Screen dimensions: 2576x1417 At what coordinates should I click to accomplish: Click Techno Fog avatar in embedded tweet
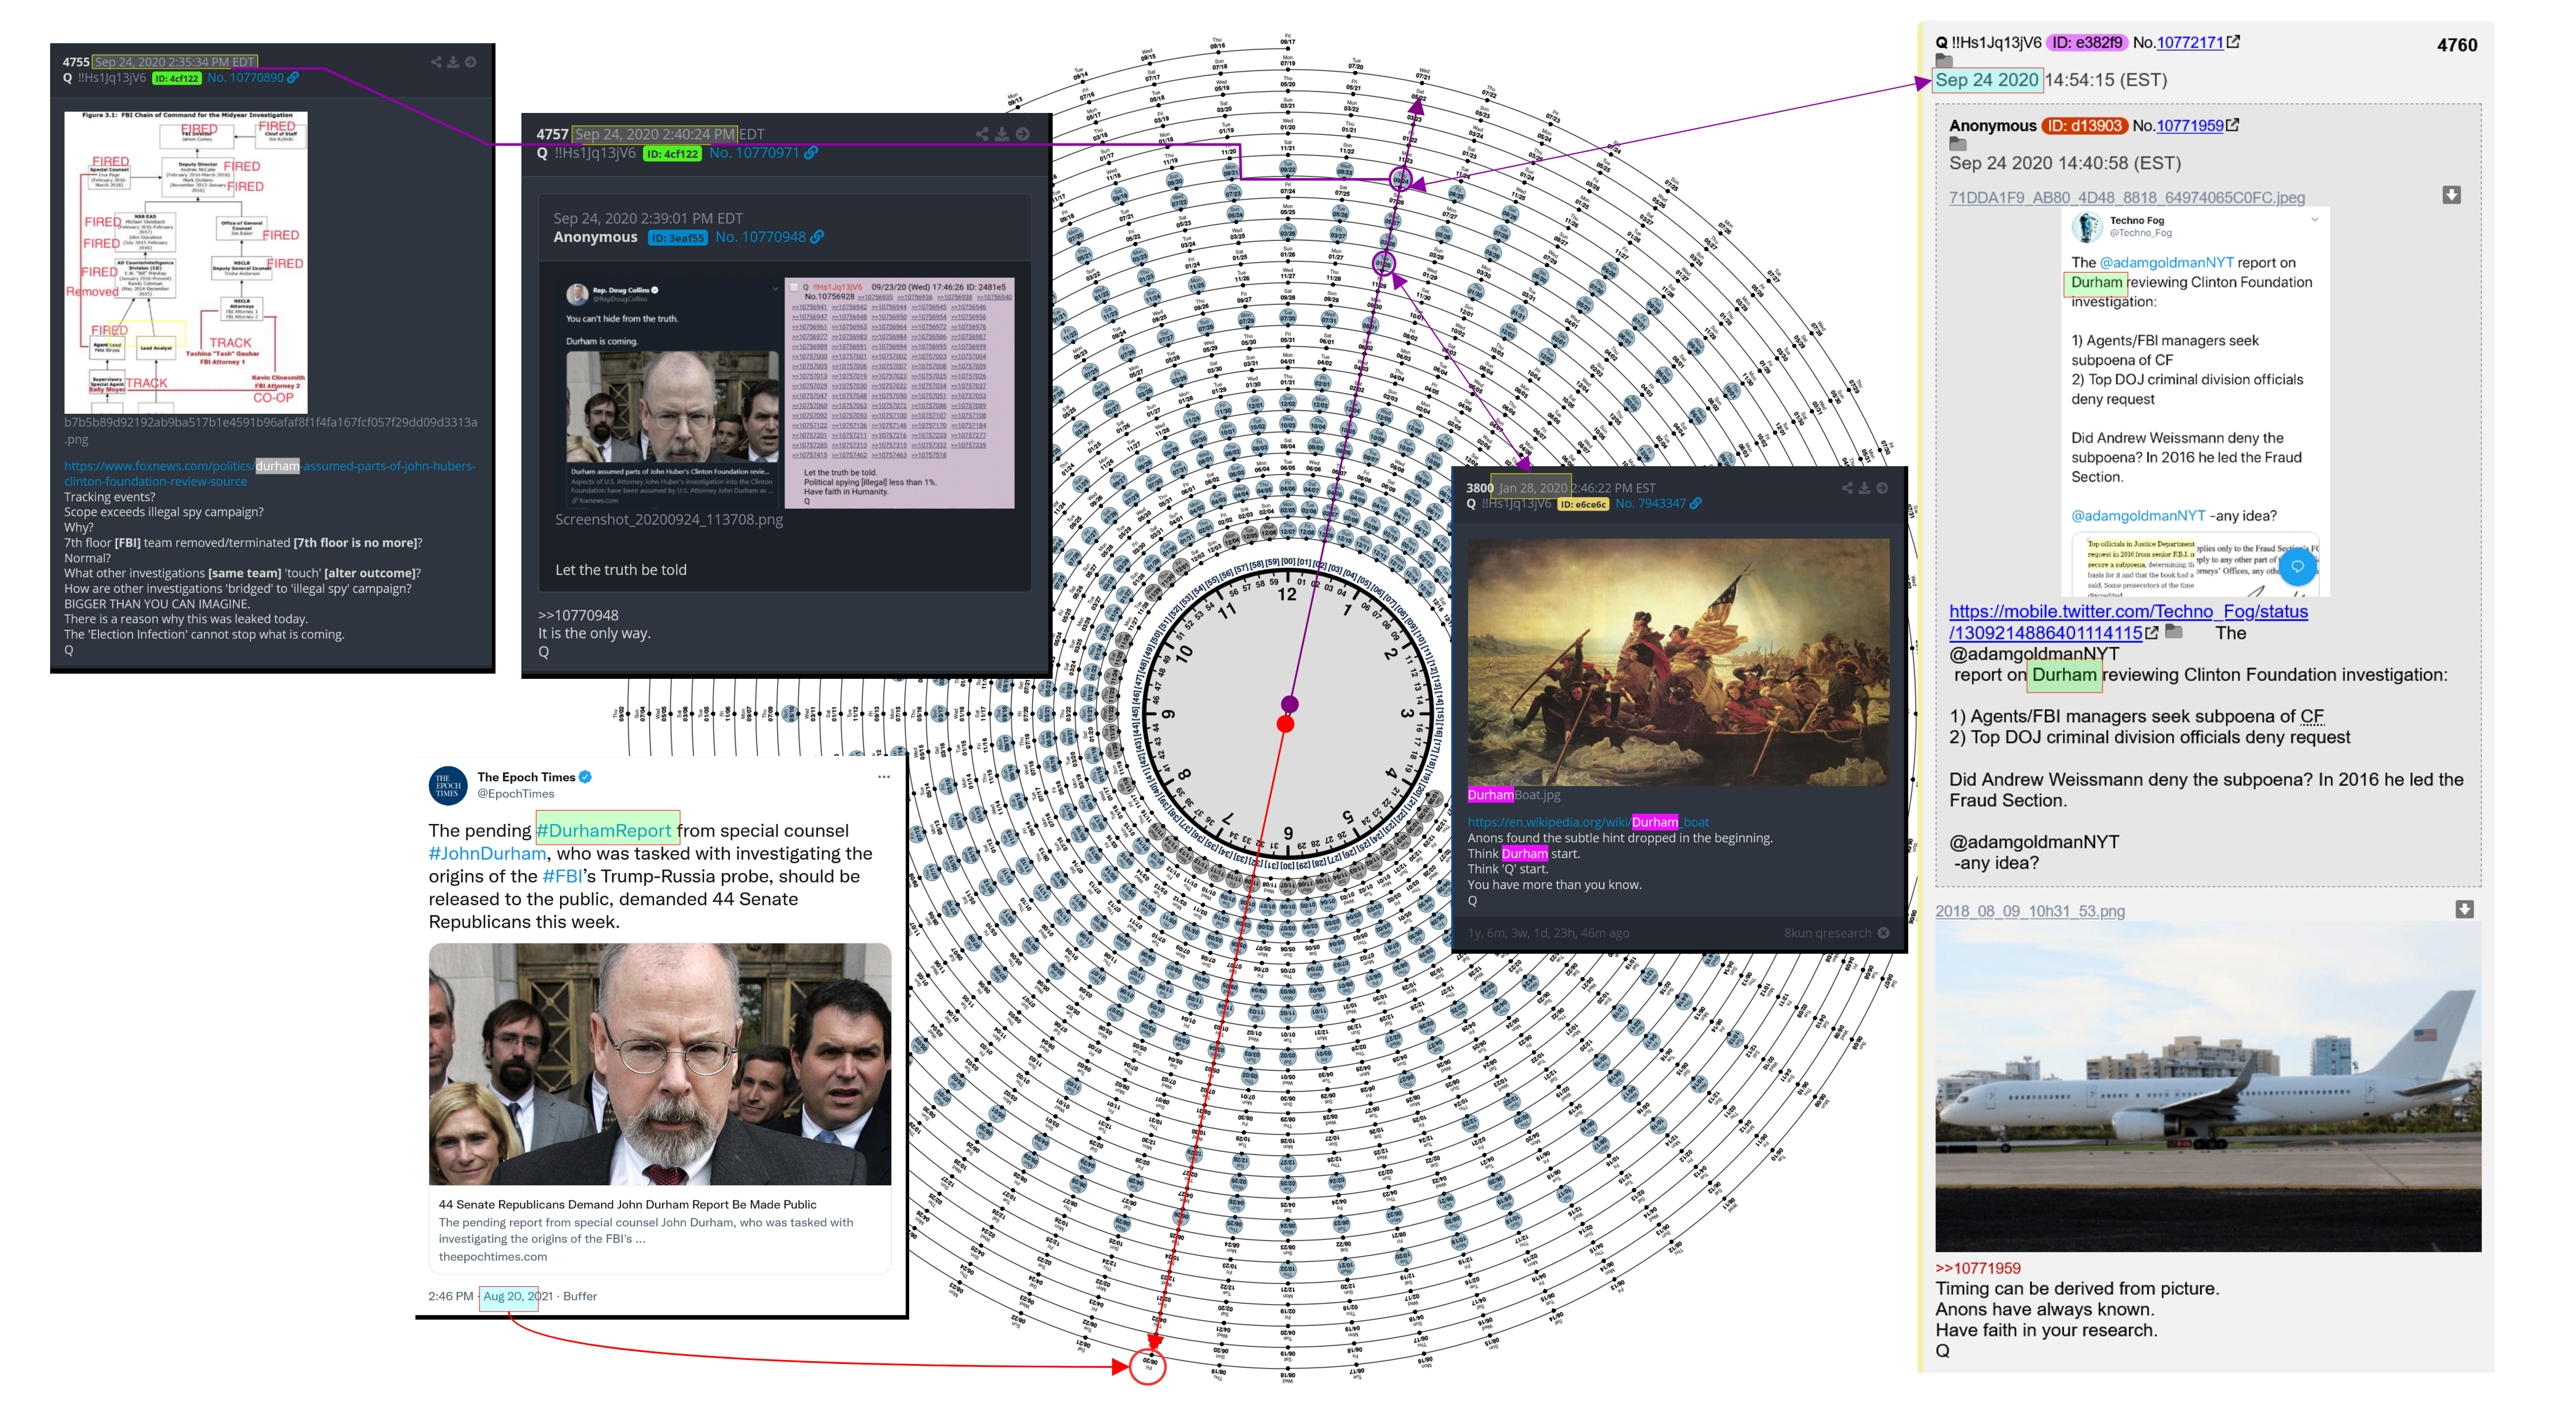2087,228
